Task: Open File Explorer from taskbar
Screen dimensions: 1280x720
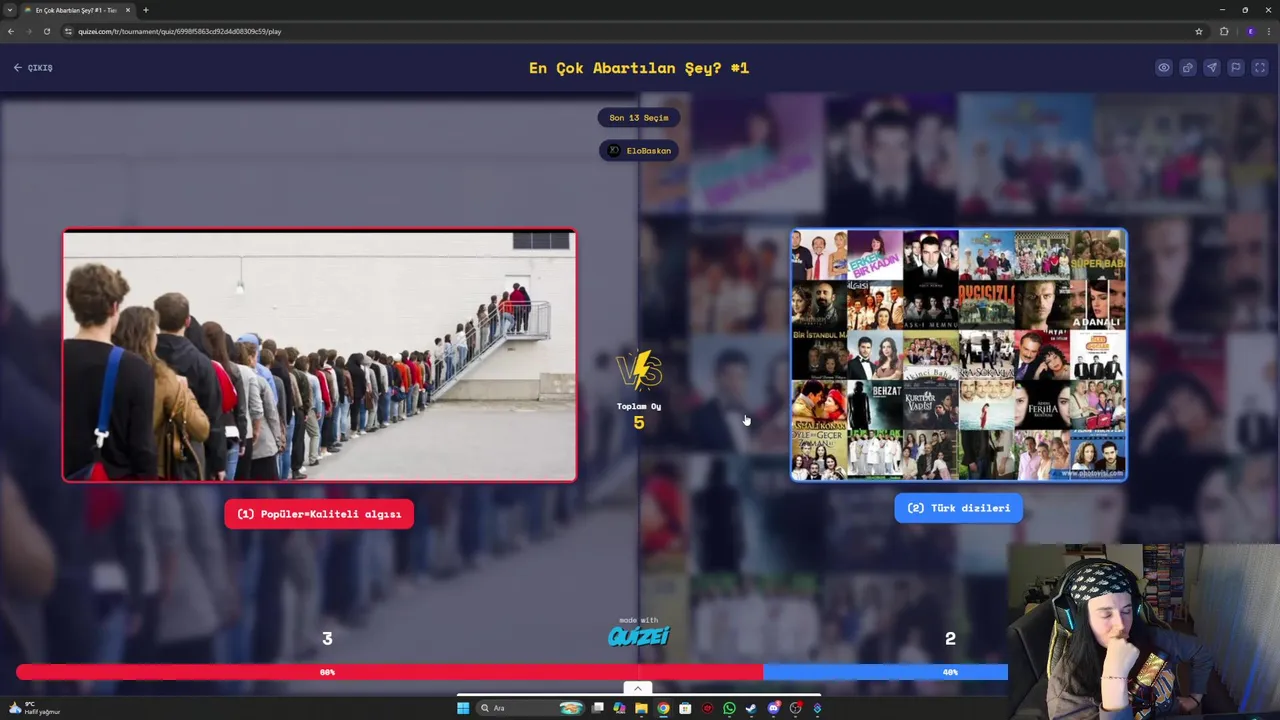Action: (x=641, y=708)
